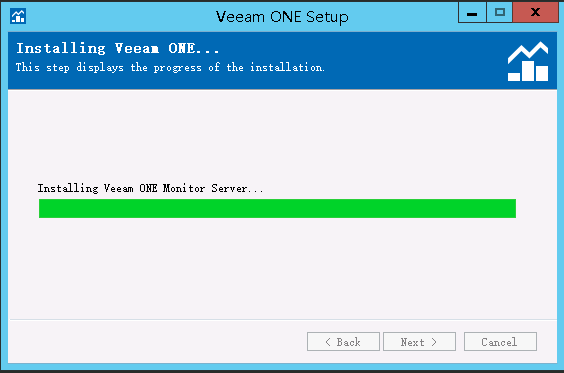This screenshot has width=564, height=373.
Task: Click the right chevron on the Next button
Action: pos(434,342)
